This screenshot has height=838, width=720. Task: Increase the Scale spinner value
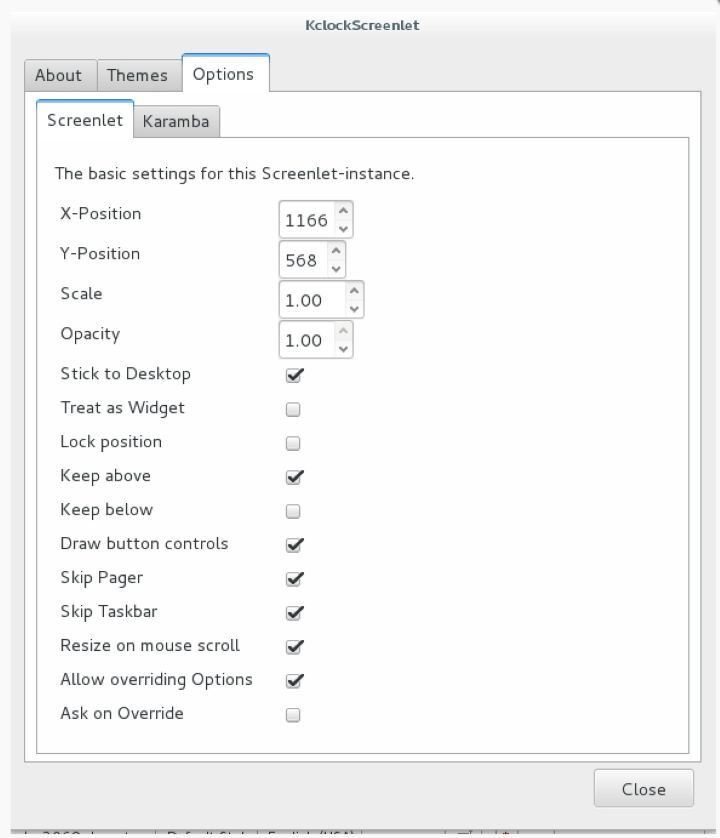[353, 291]
